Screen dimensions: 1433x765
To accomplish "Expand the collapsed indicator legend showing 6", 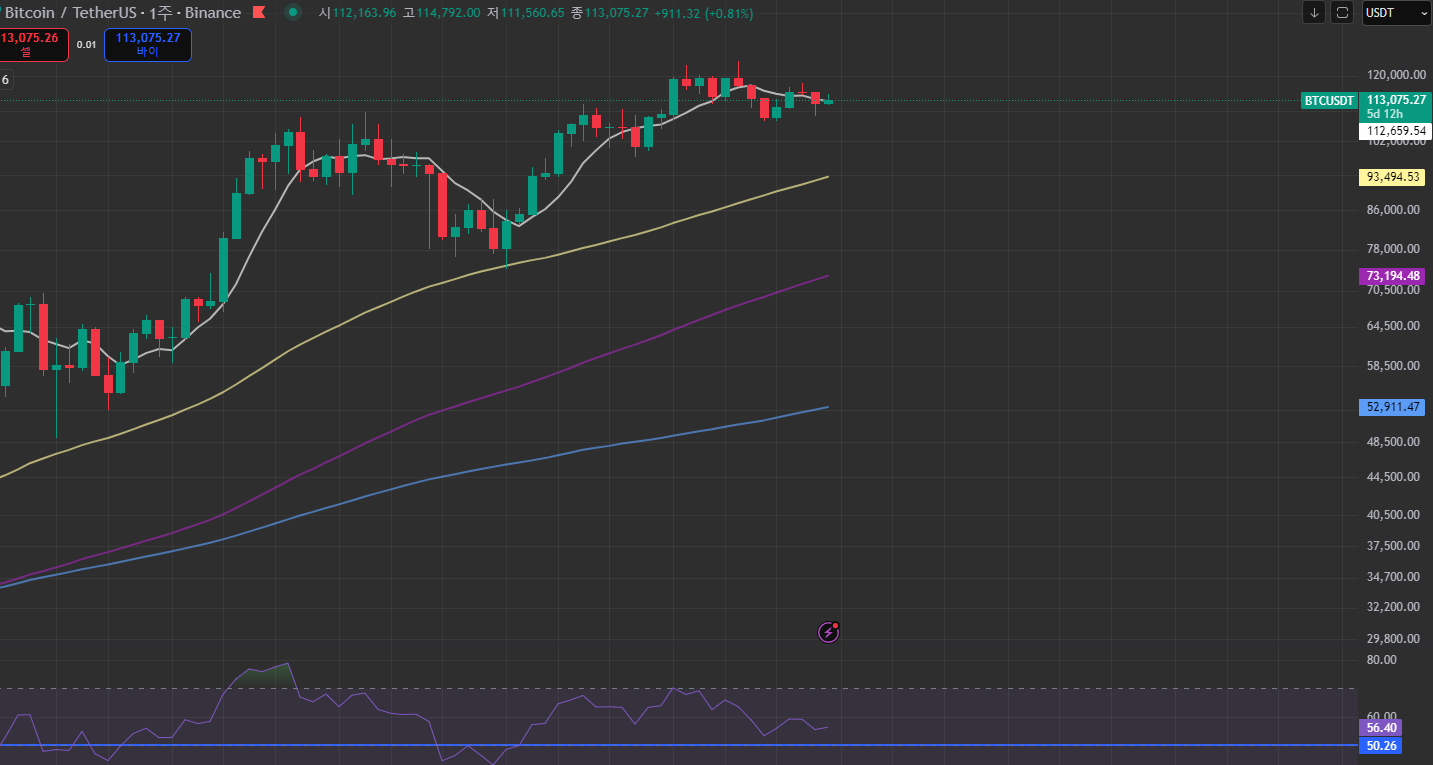I will coord(5,80).
